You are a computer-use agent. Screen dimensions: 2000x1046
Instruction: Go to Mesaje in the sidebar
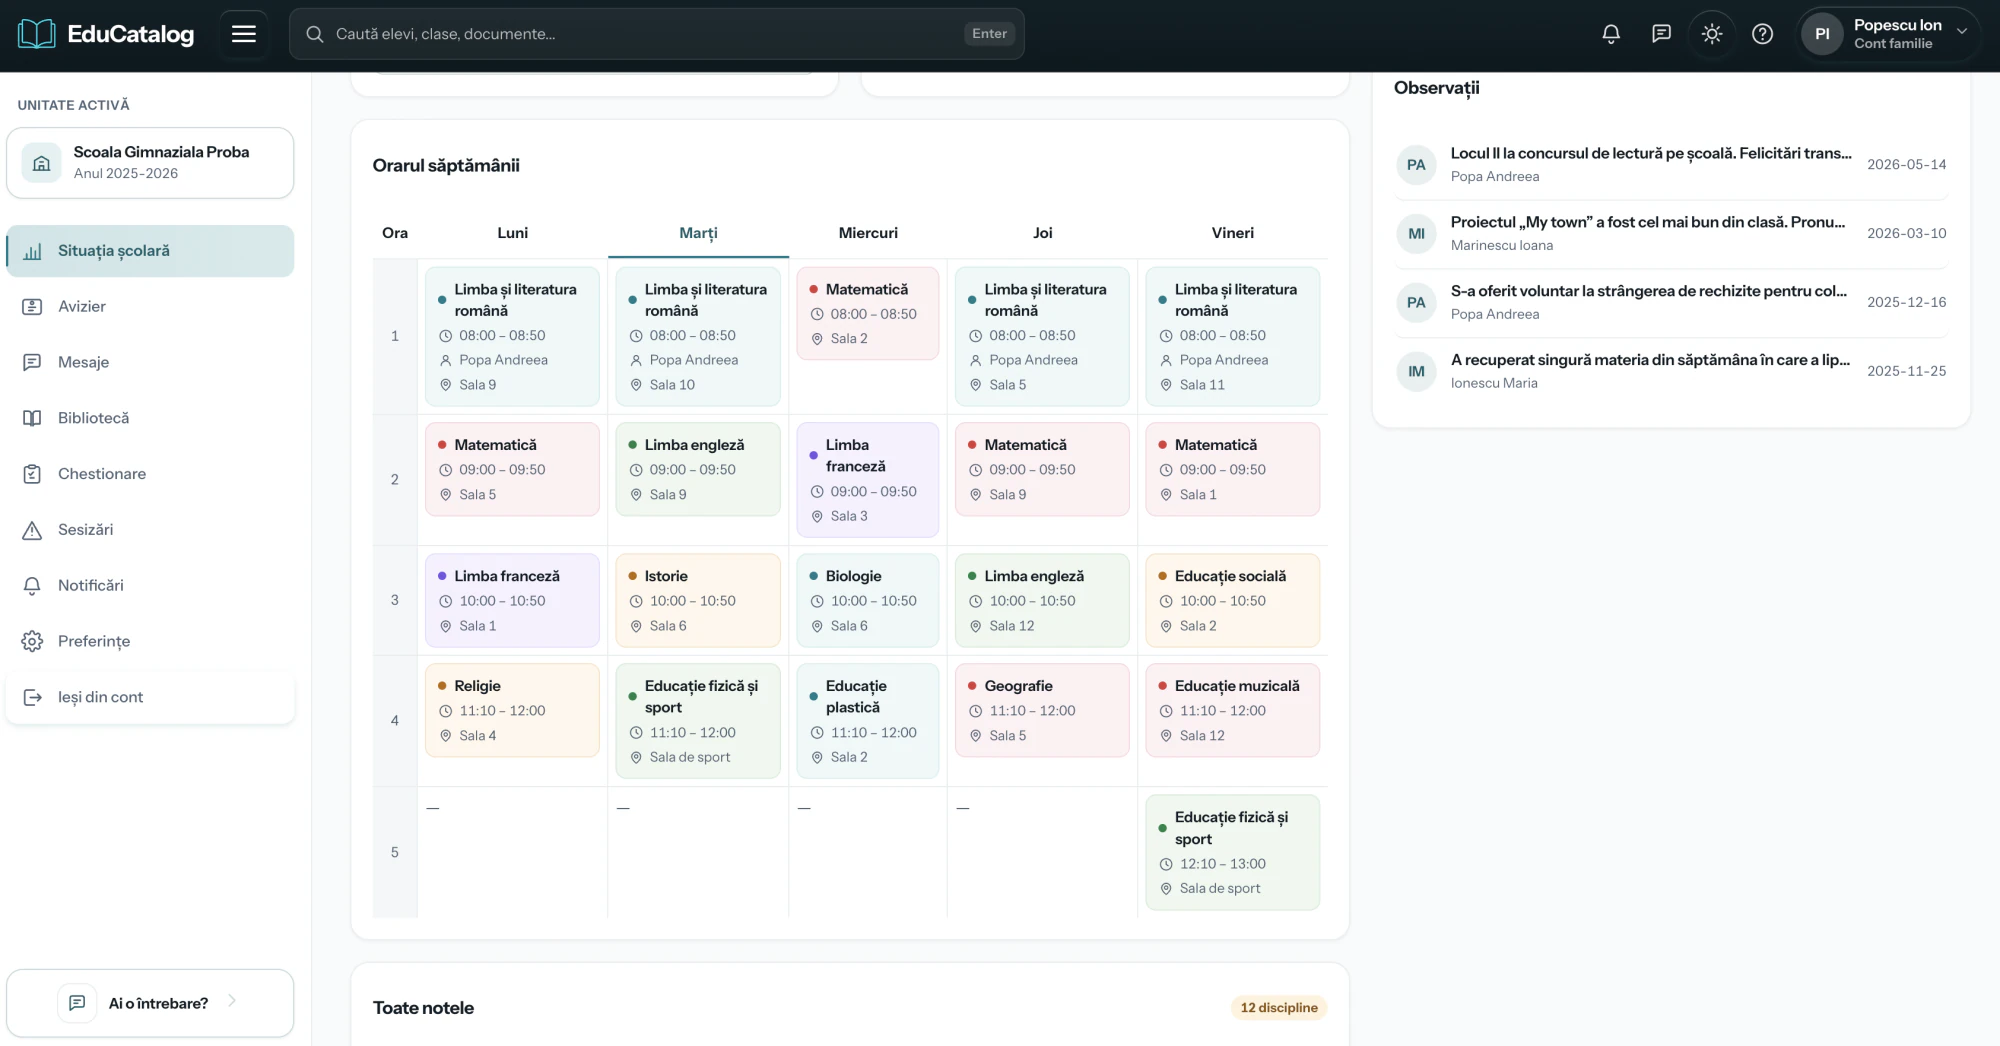pos(150,362)
